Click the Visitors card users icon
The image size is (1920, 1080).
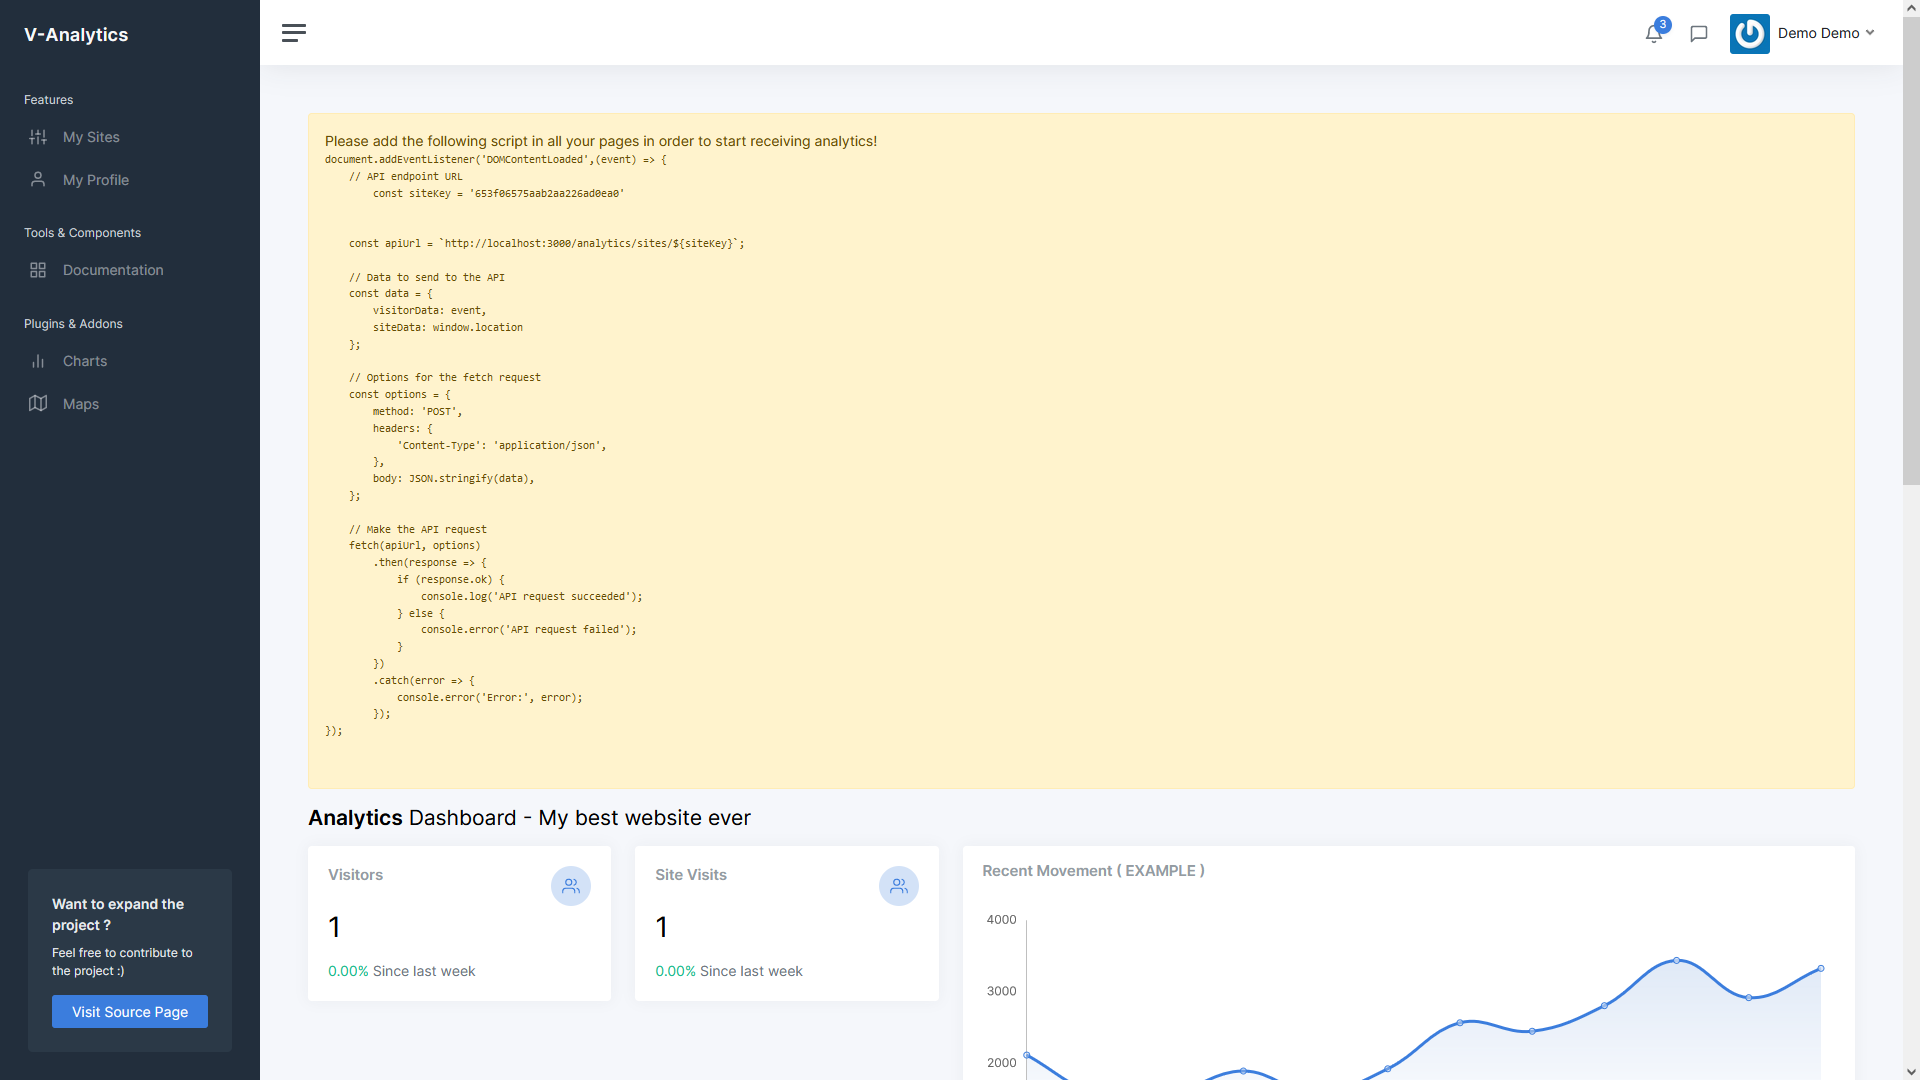coord(571,886)
